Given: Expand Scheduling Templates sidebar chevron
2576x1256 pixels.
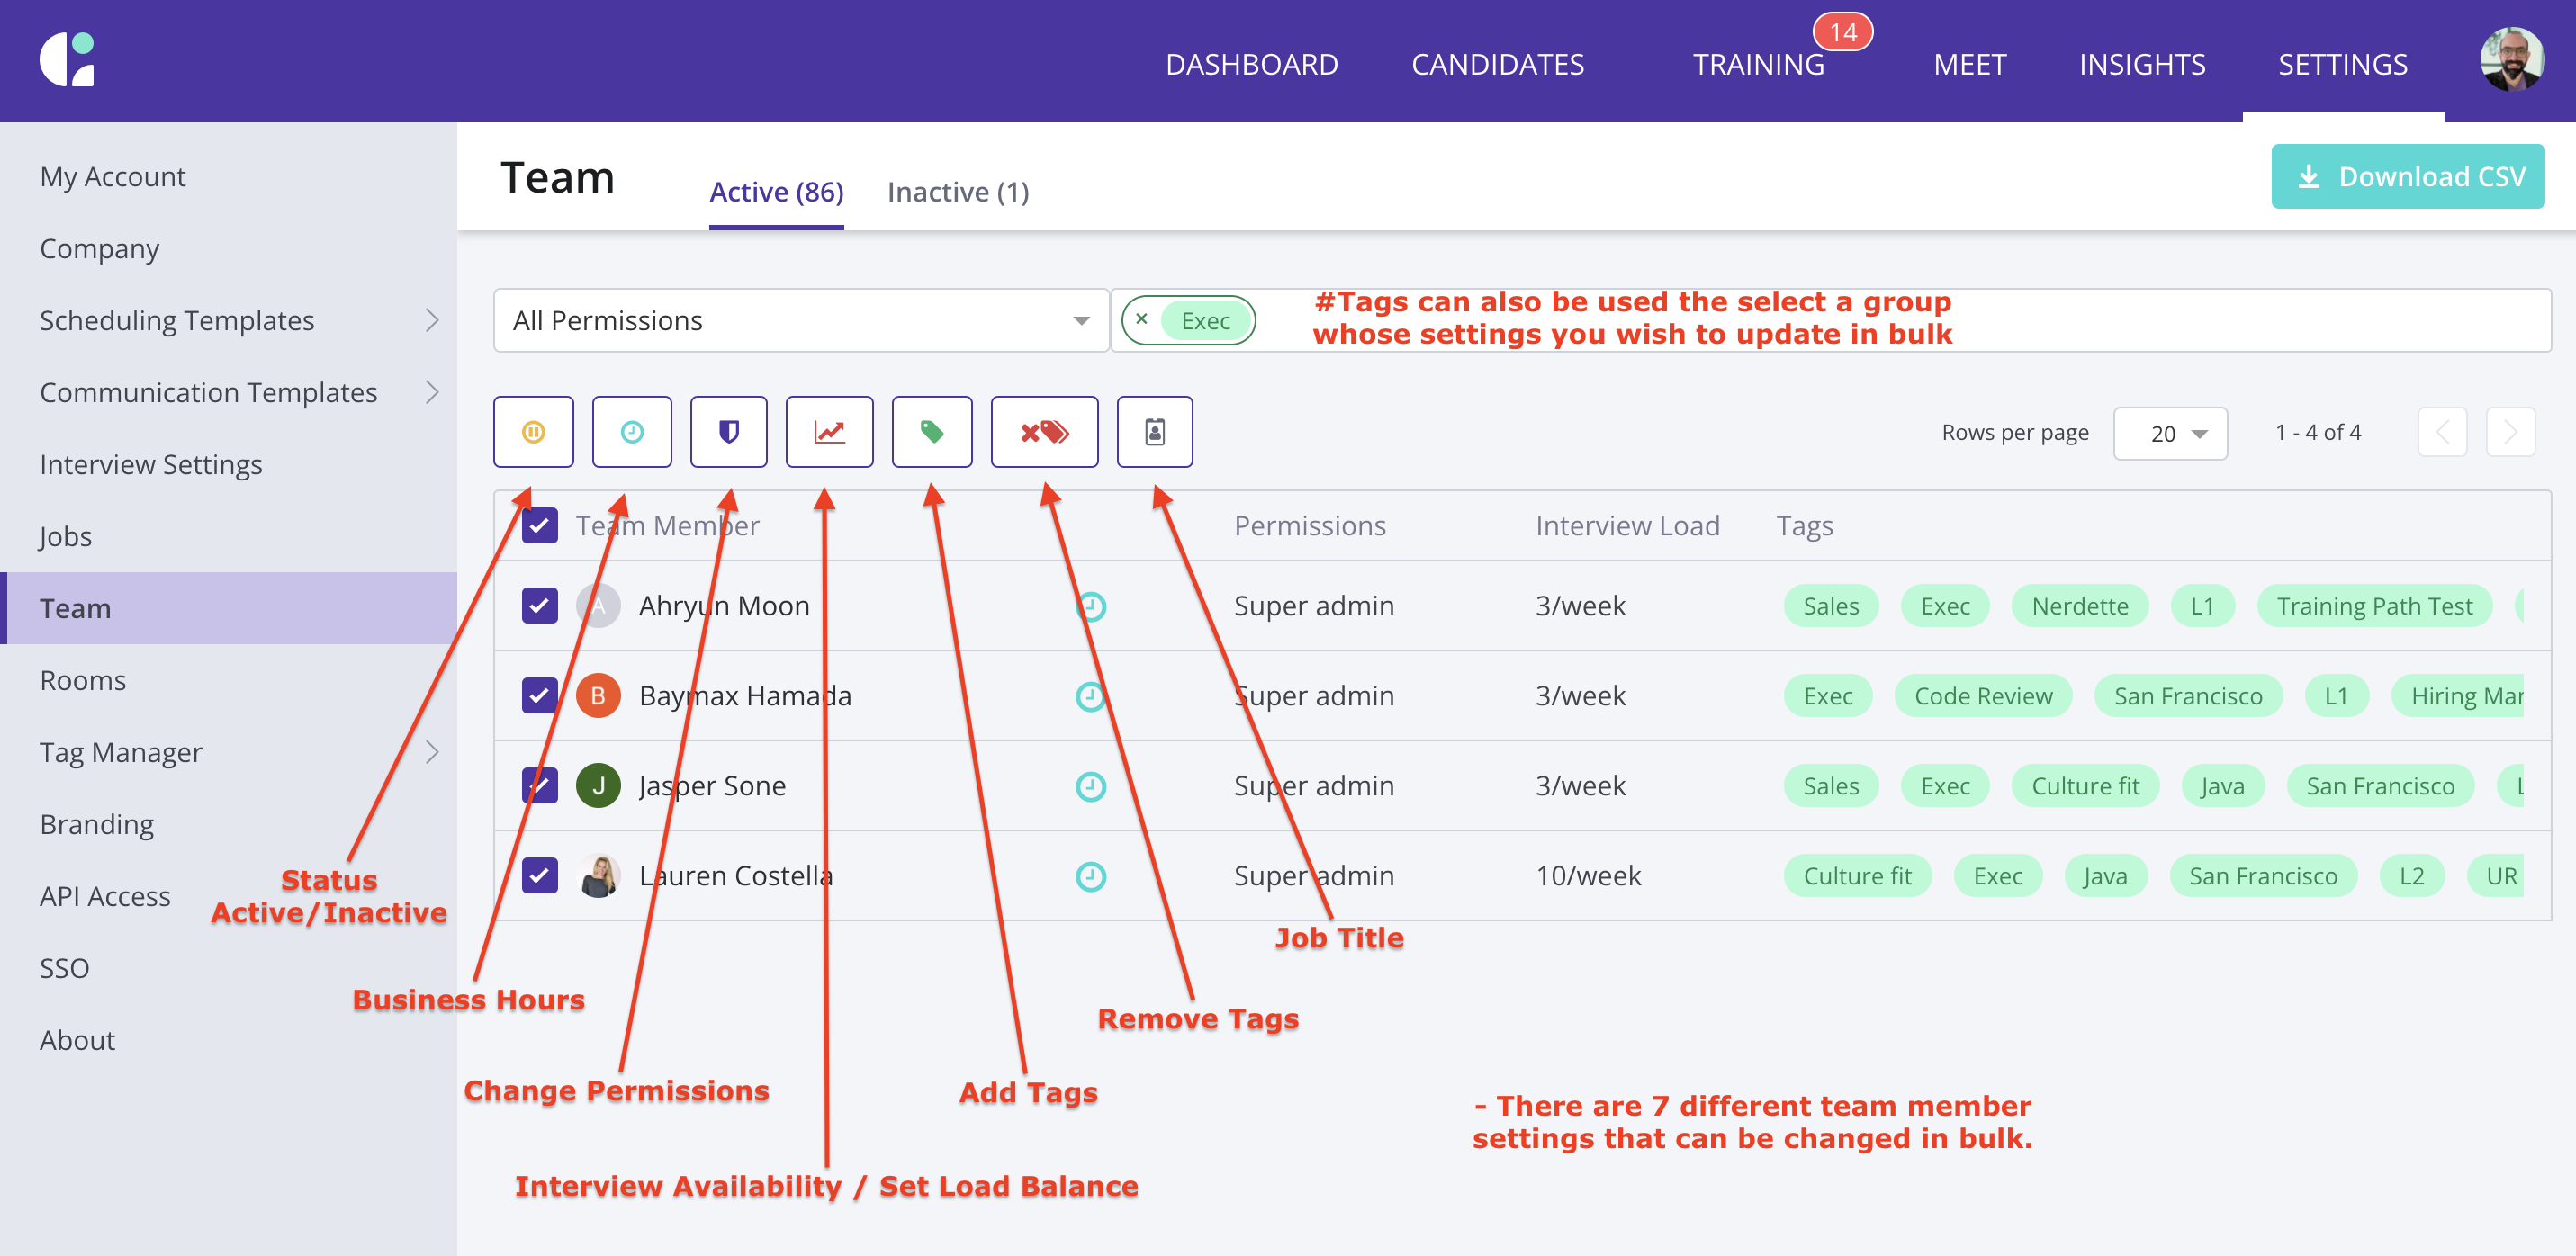Looking at the screenshot, I should click(x=432, y=321).
